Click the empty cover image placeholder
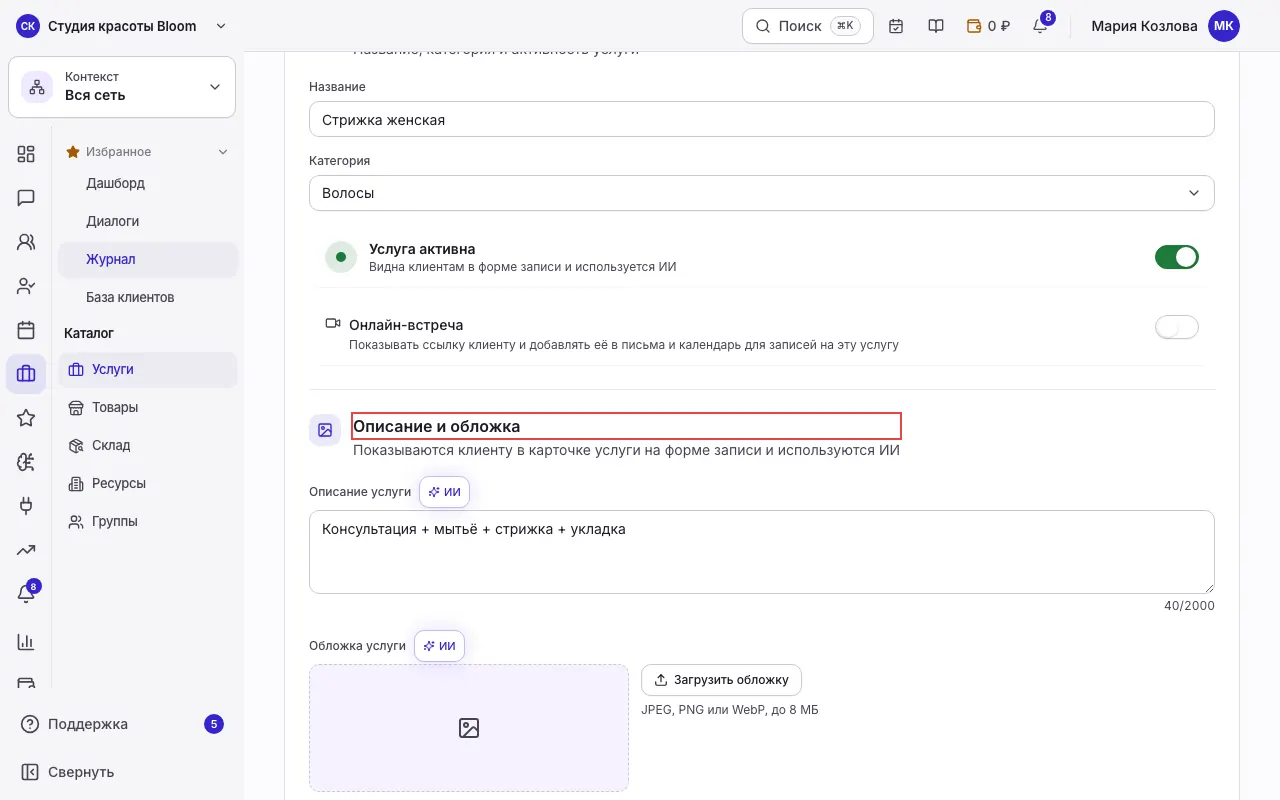This screenshot has height=800, width=1280. pos(469,728)
